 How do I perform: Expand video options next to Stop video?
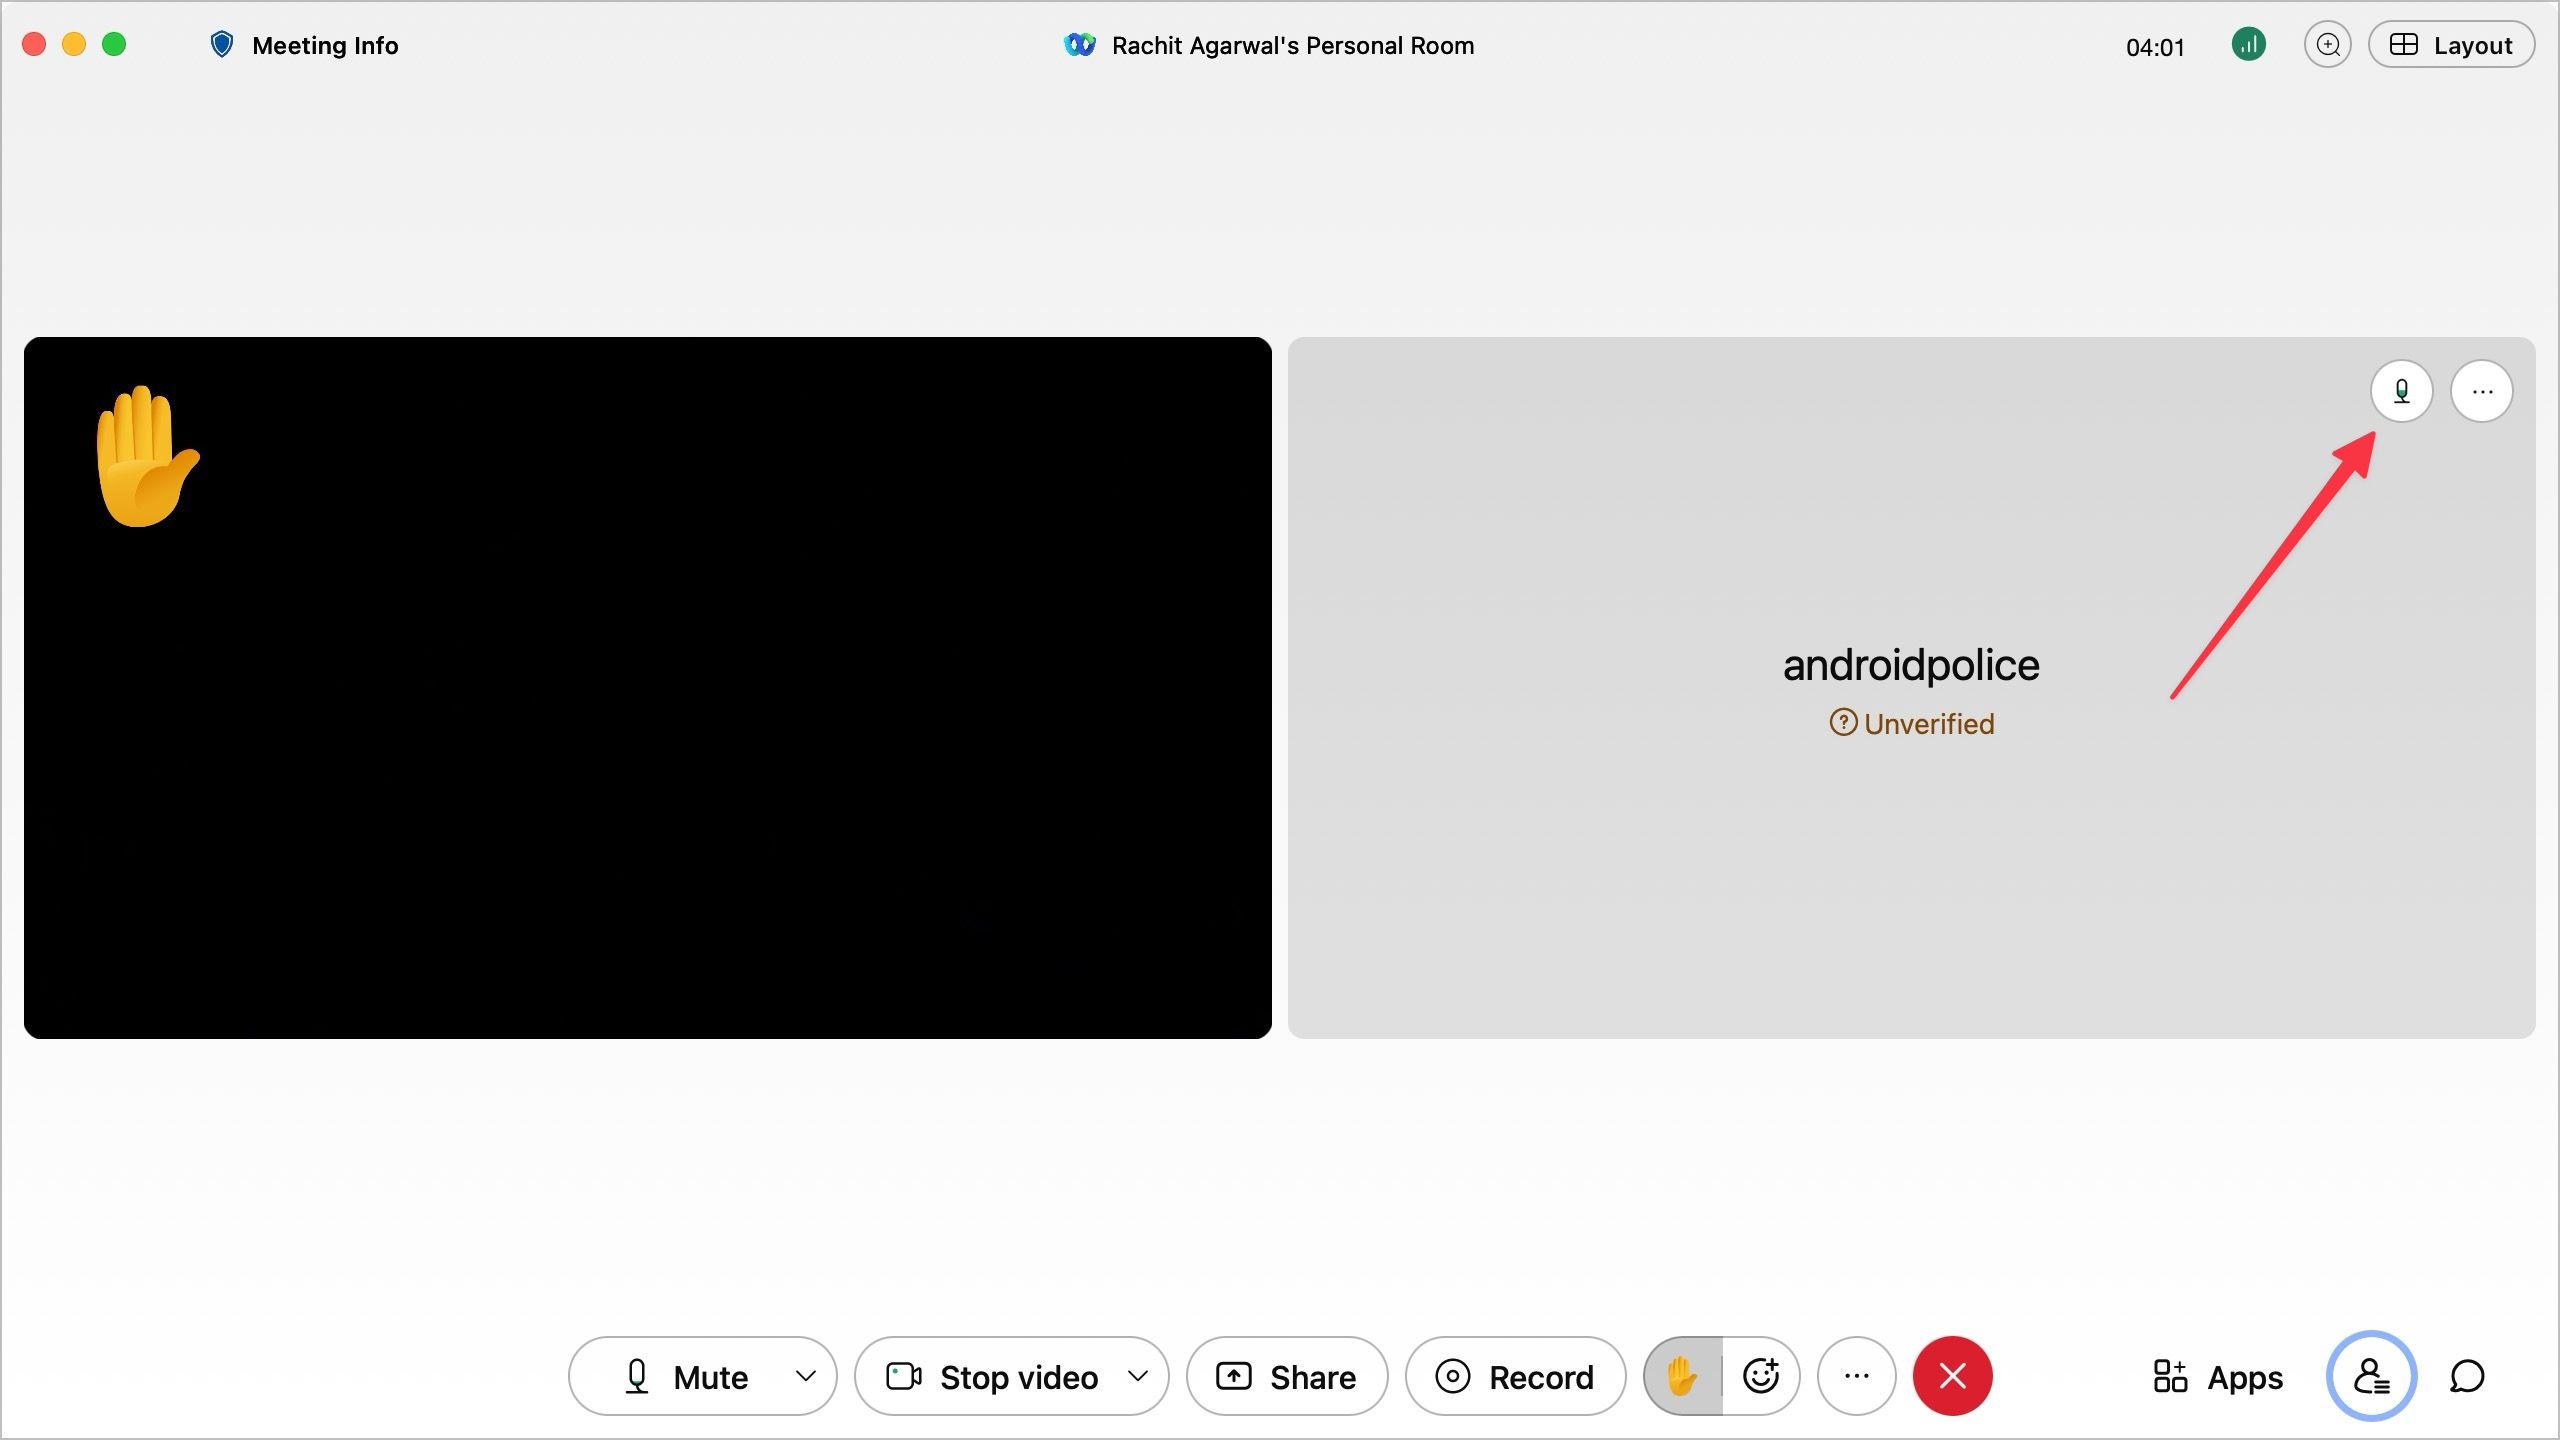point(1137,1377)
